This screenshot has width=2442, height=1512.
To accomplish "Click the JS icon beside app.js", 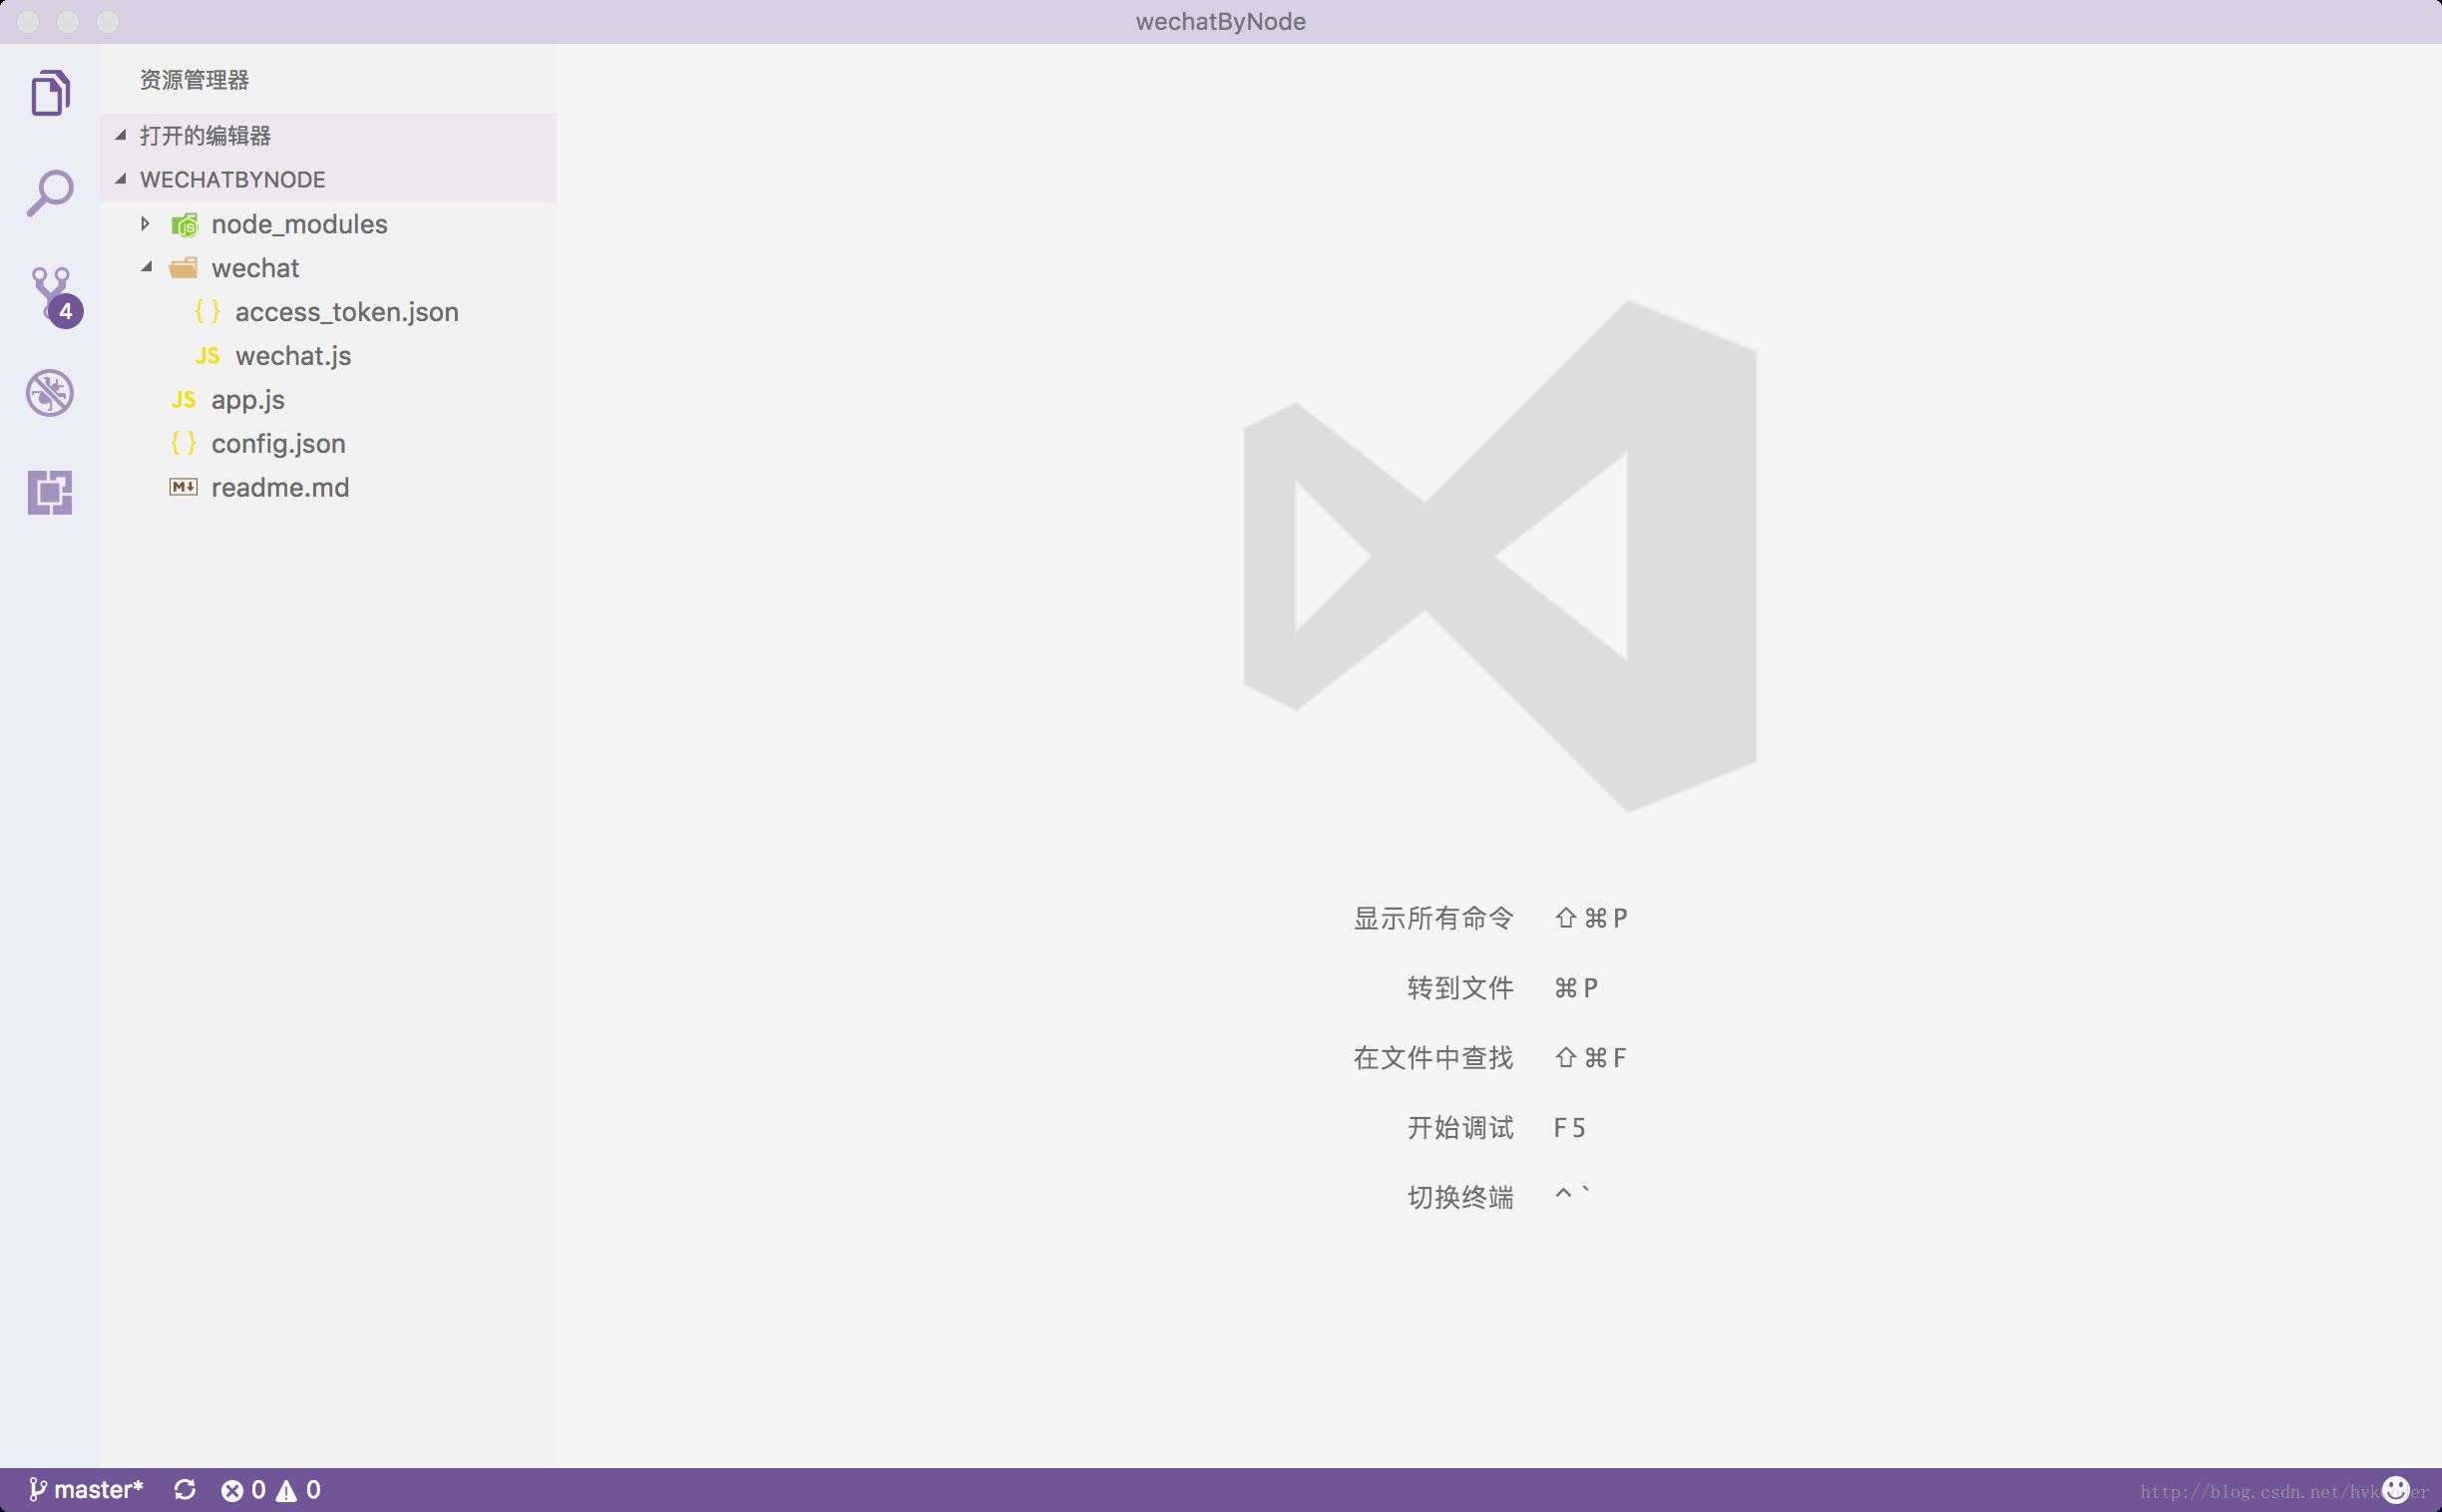I will tap(183, 400).
